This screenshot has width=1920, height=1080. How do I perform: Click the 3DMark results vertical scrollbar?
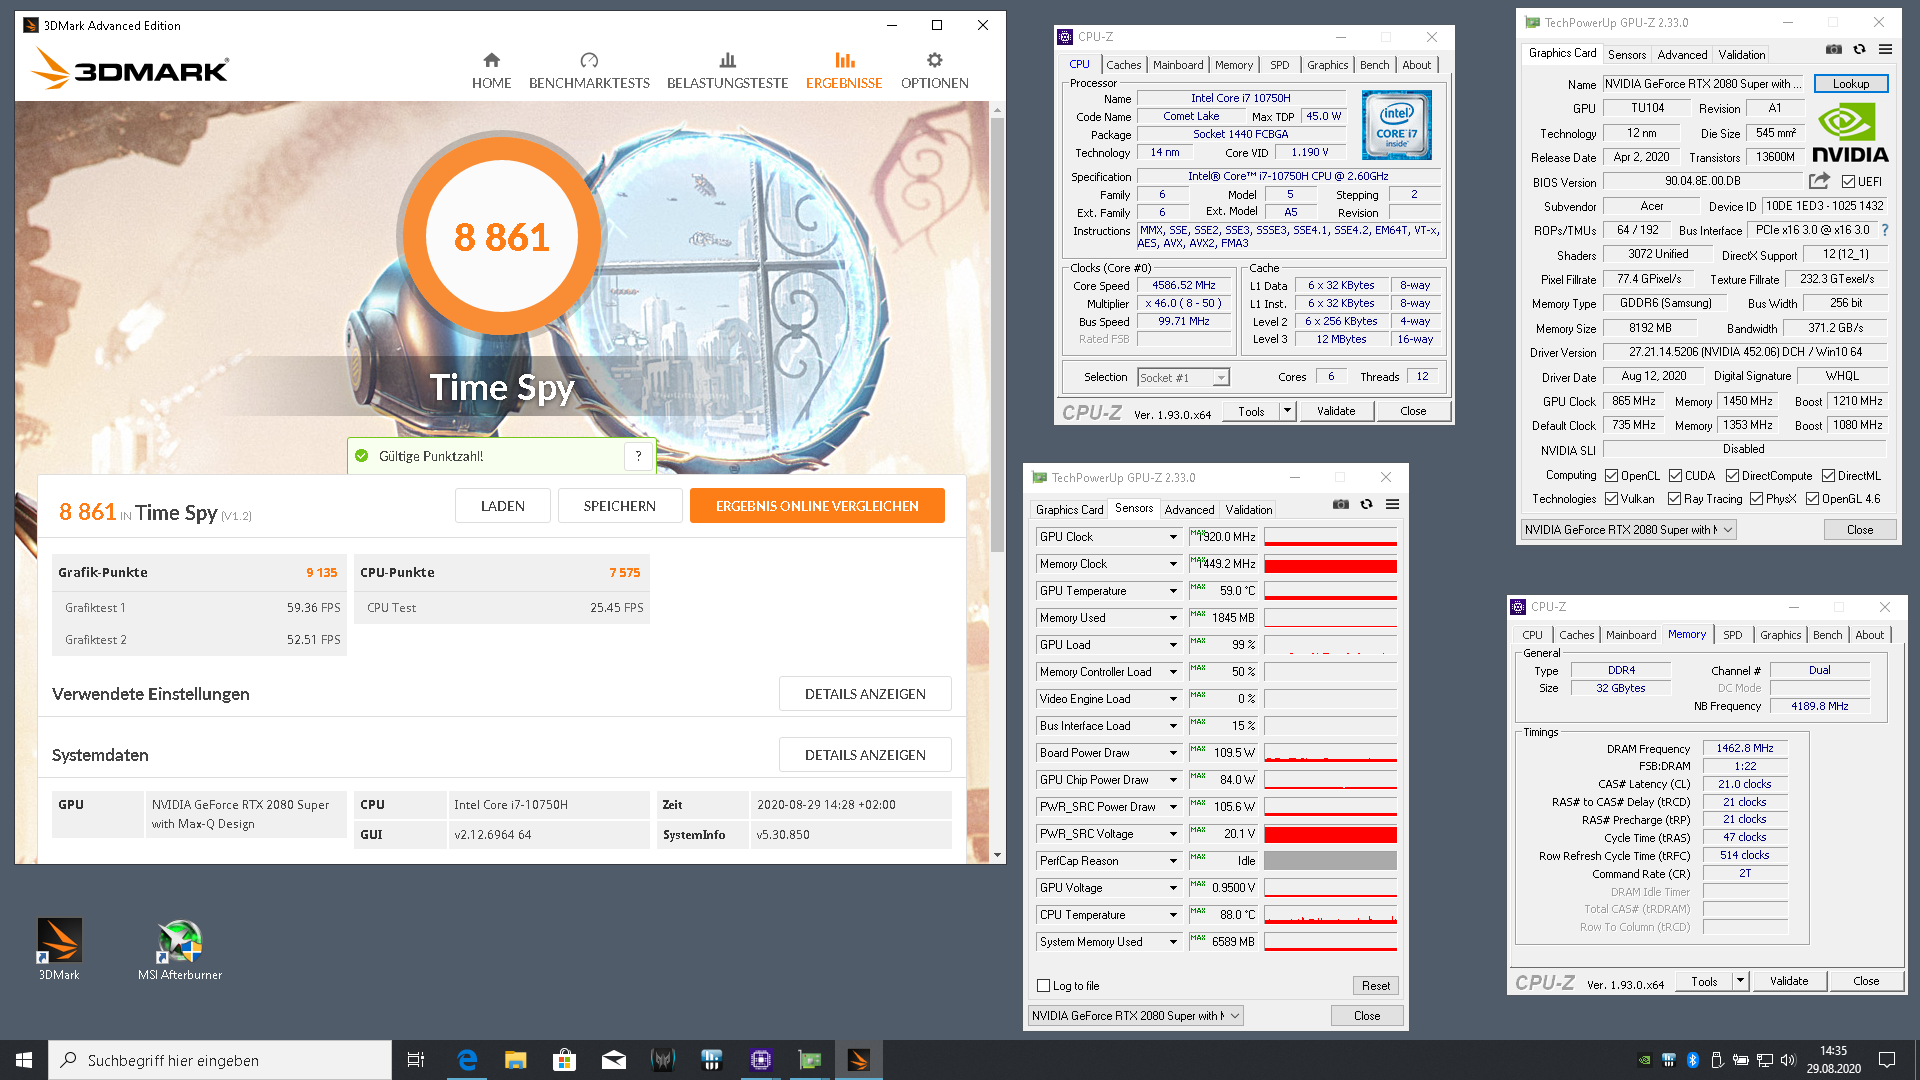[997, 336]
